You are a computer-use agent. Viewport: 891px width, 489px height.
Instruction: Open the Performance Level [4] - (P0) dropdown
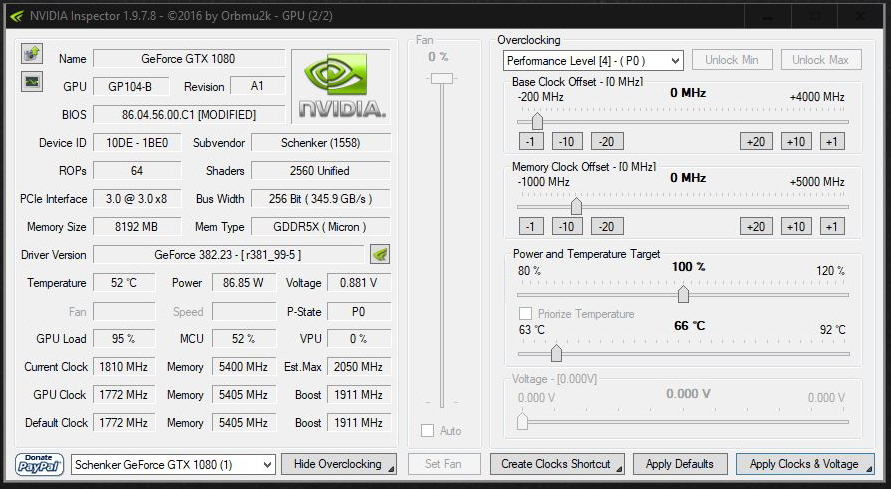pos(593,61)
